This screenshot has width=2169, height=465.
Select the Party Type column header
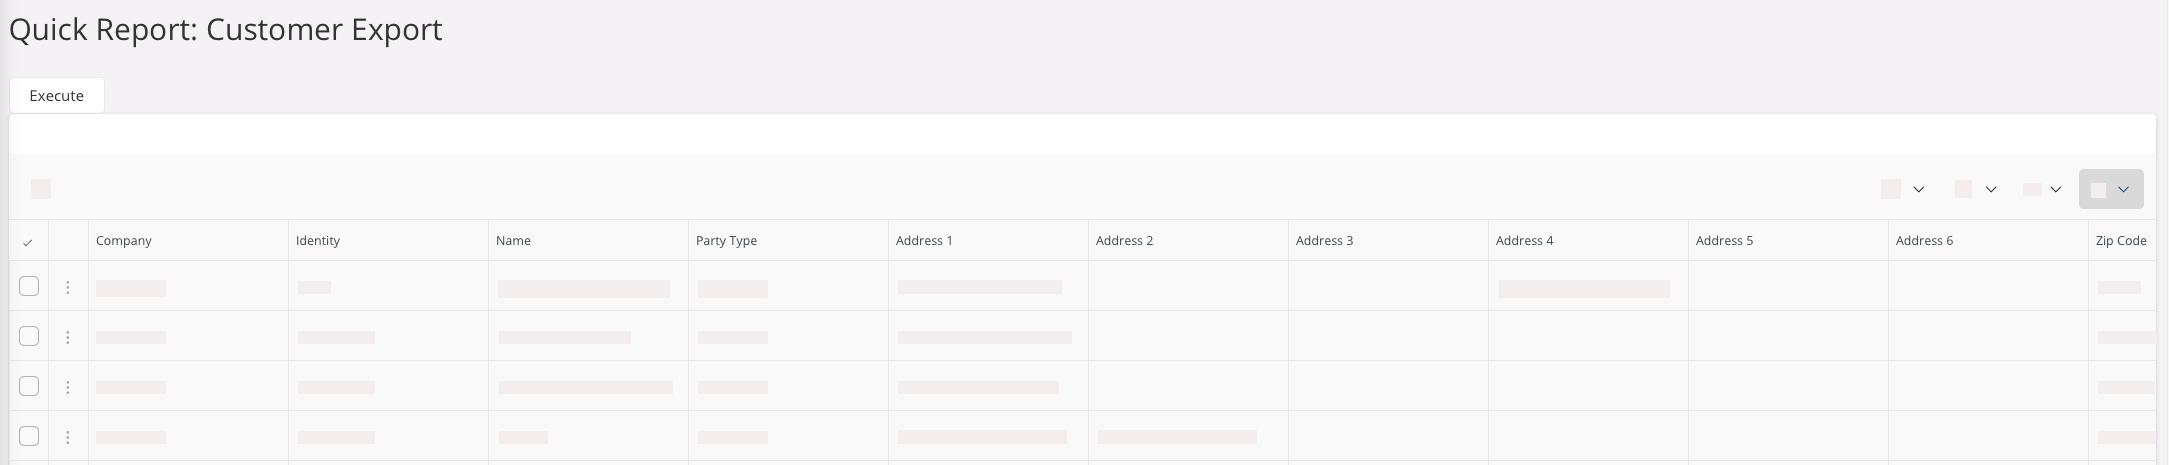pyautogui.click(x=726, y=241)
